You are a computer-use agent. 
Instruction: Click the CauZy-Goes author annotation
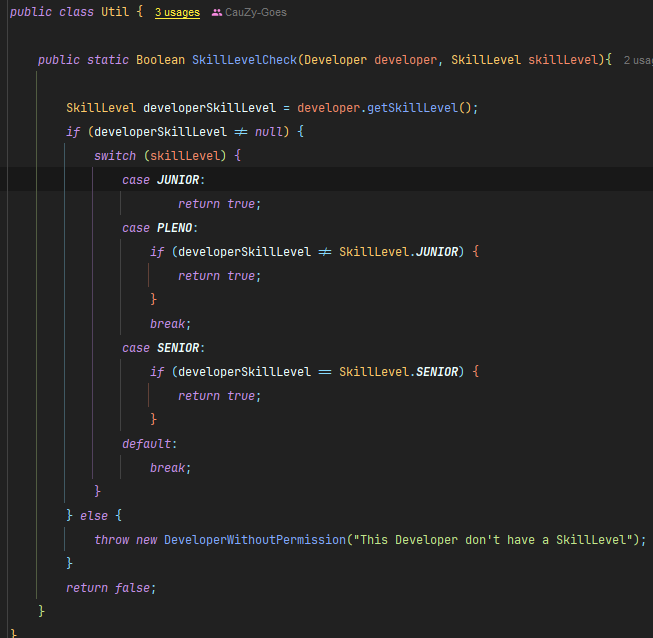(x=256, y=12)
